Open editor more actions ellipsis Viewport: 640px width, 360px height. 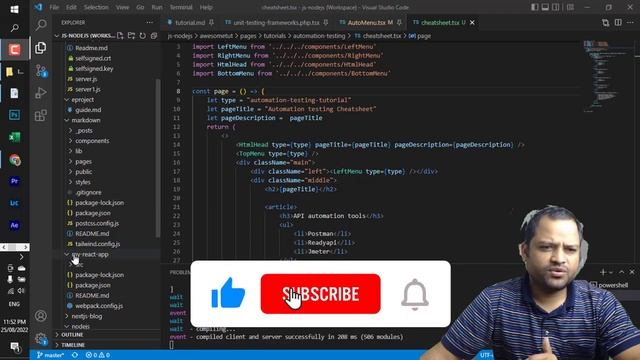click(631, 22)
